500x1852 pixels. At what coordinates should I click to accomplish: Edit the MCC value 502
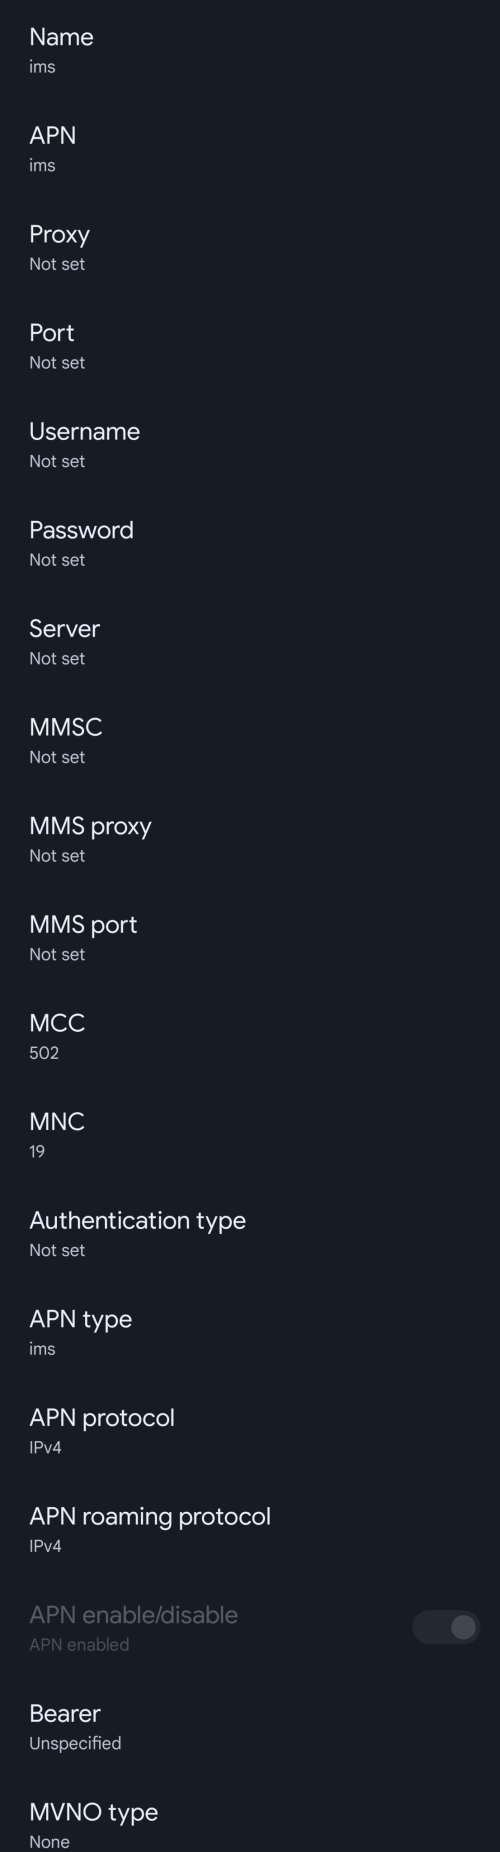tap(250, 1037)
